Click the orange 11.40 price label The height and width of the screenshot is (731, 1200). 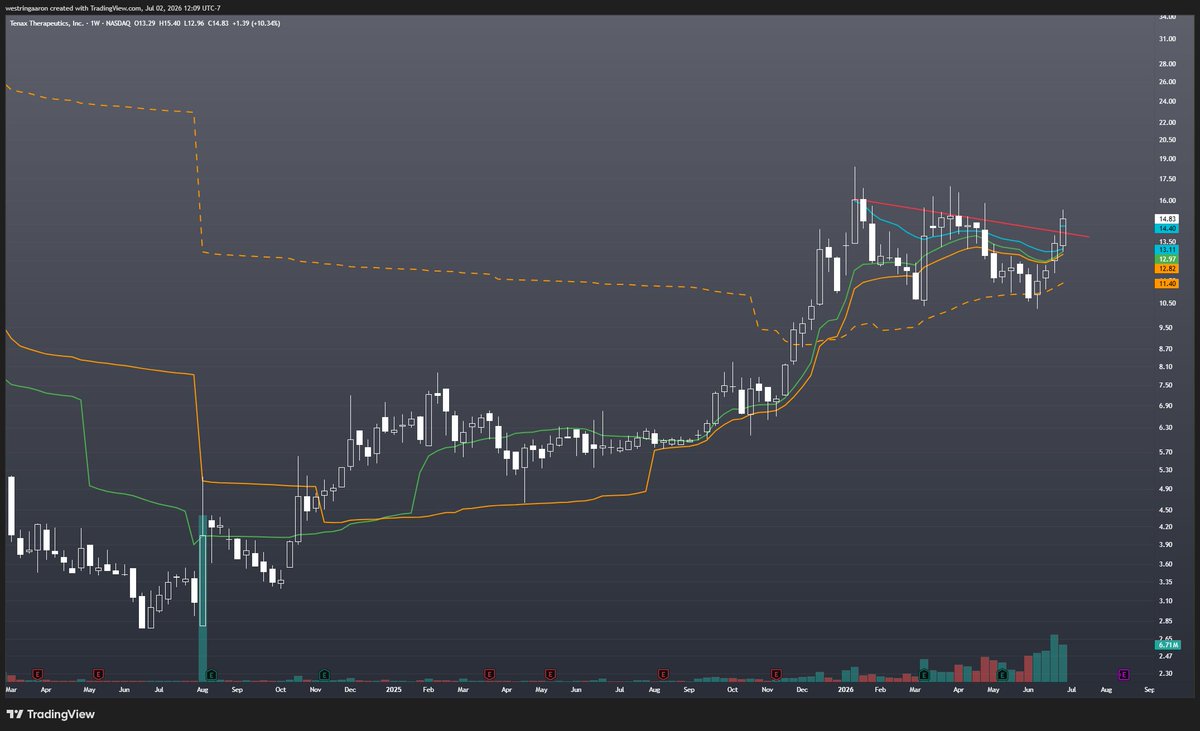click(x=1167, y=284)
